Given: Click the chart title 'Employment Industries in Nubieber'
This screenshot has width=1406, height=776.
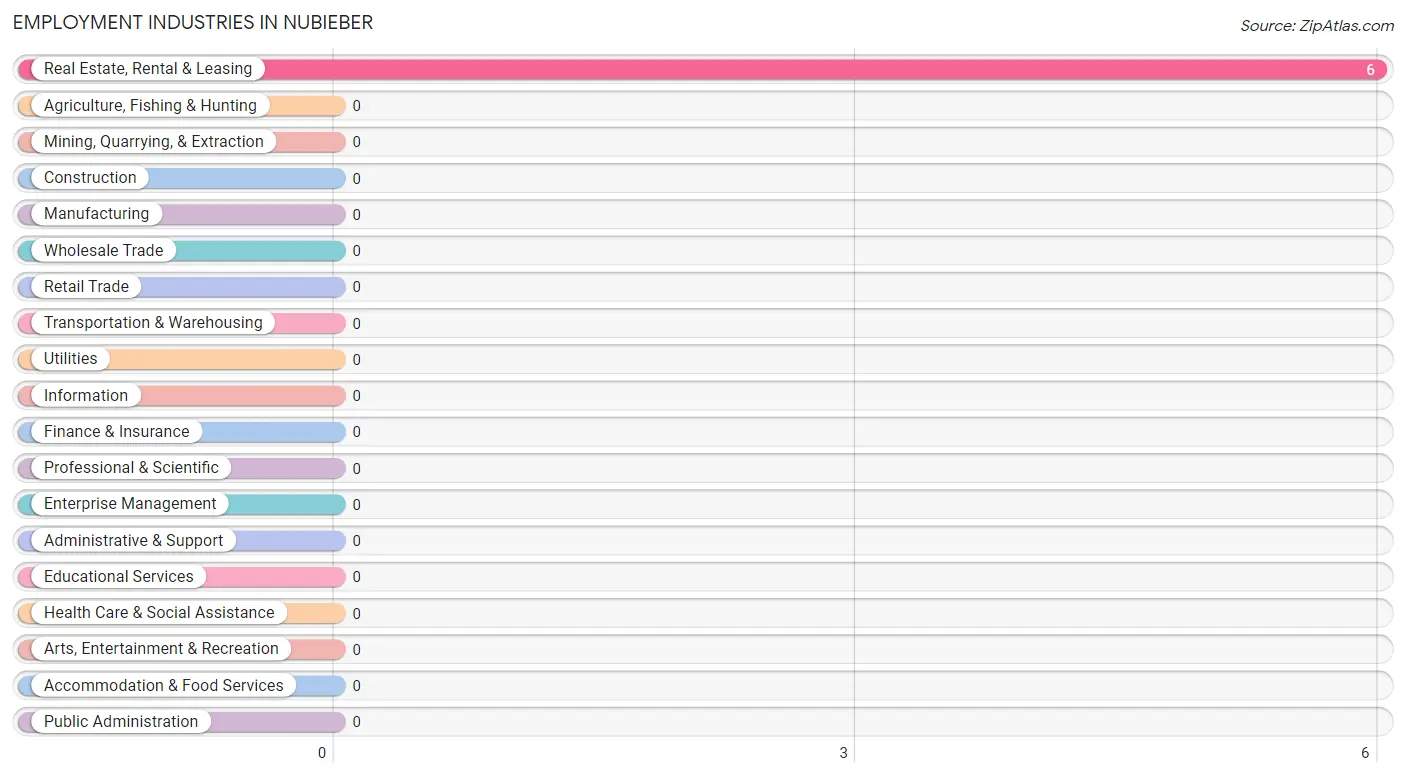Looking at the screenshot, I should point(193,22).
